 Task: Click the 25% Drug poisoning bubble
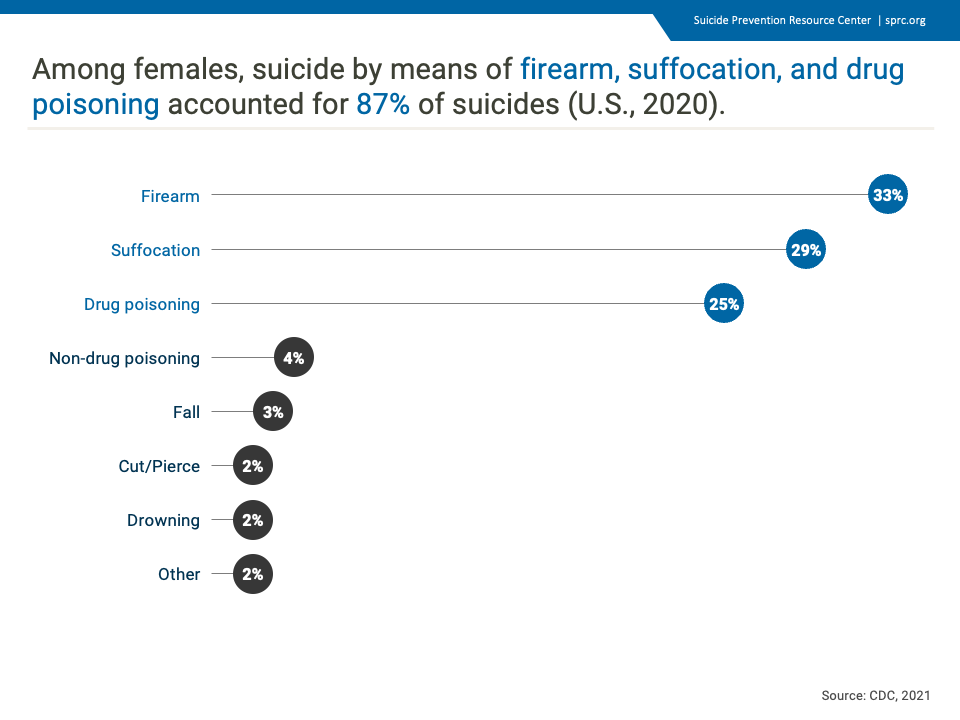click(x=724, y=303)
